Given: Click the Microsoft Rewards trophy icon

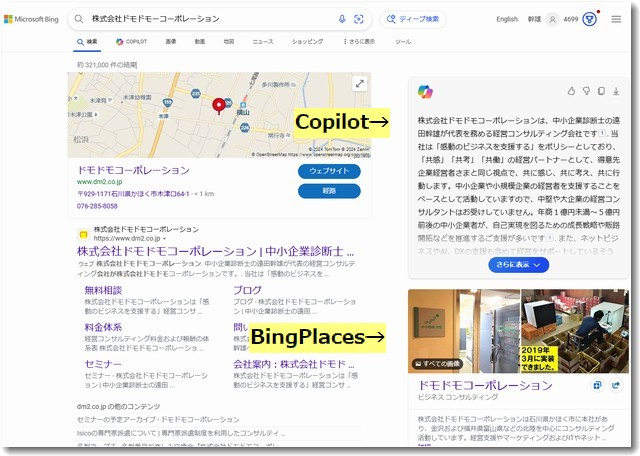Looking at the screenshot, I should (590, 19).
